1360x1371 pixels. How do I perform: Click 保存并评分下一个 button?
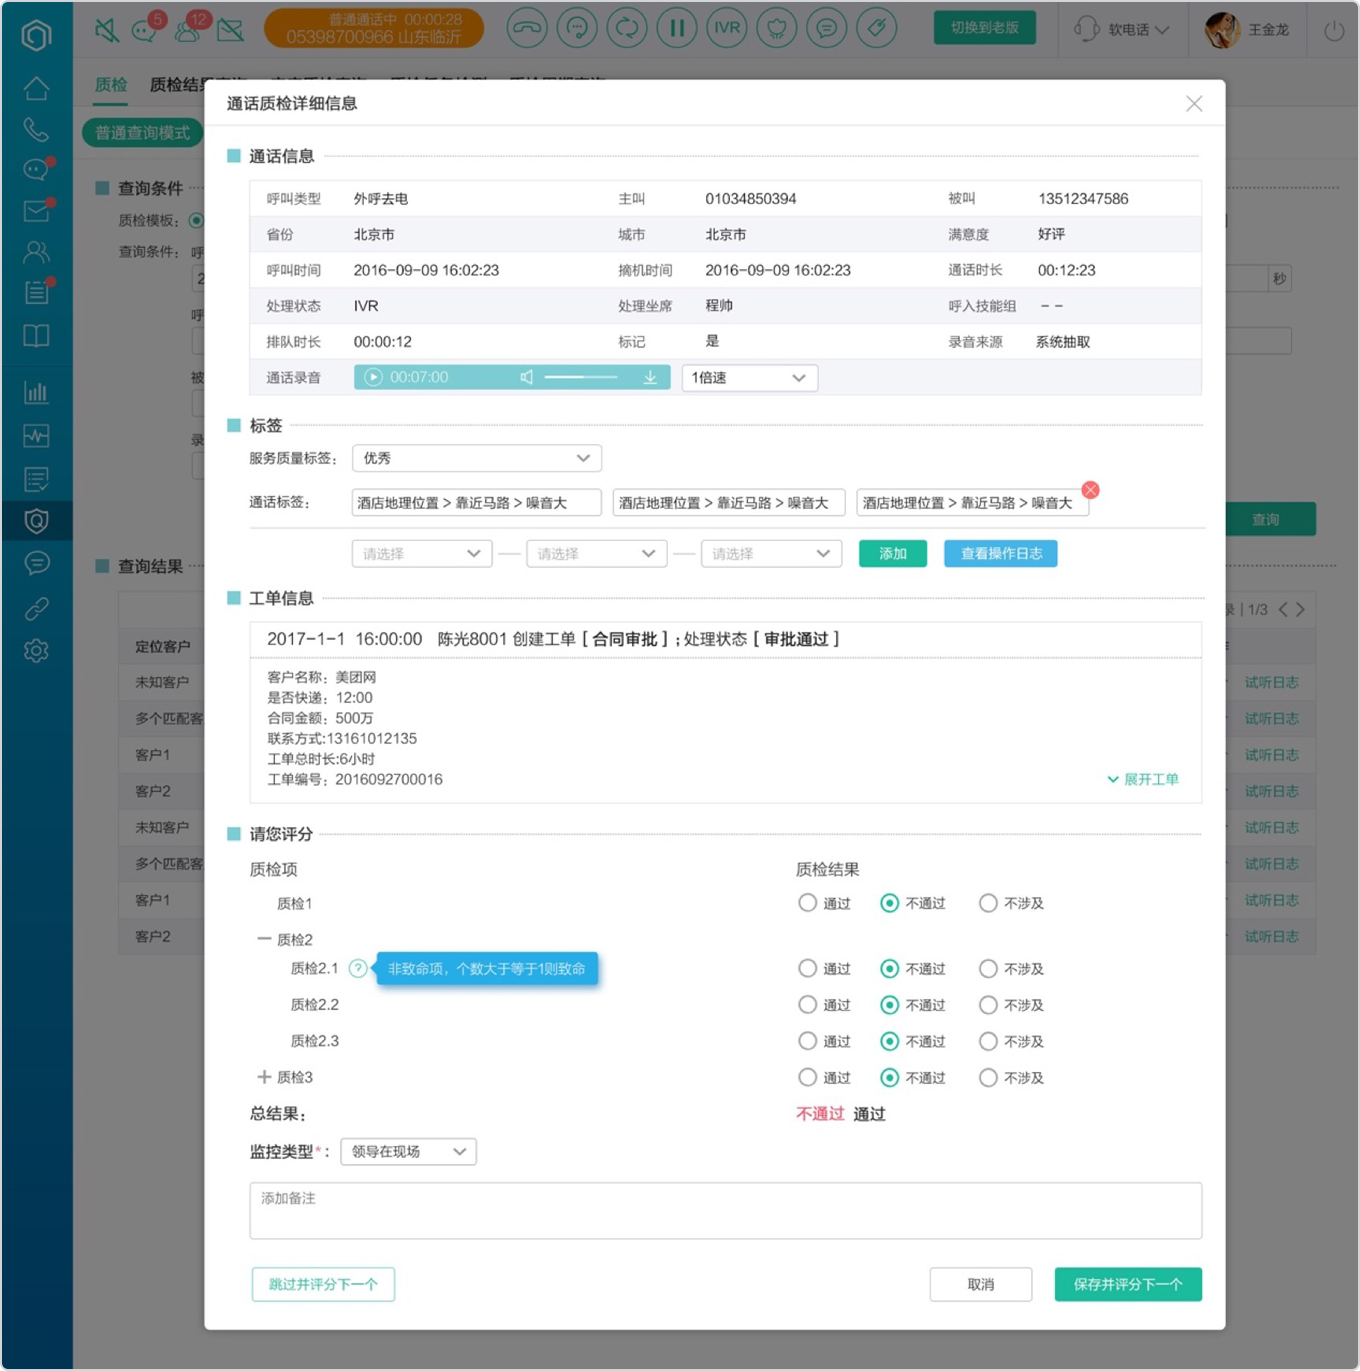click(1128, 1284)
